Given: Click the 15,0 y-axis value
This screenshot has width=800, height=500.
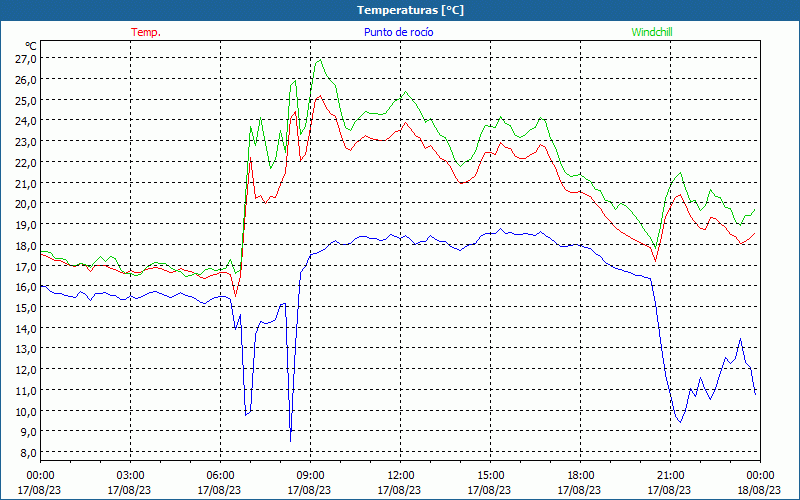Looking at the screenshot, I should pyautogui.click(x=26, y=308).
